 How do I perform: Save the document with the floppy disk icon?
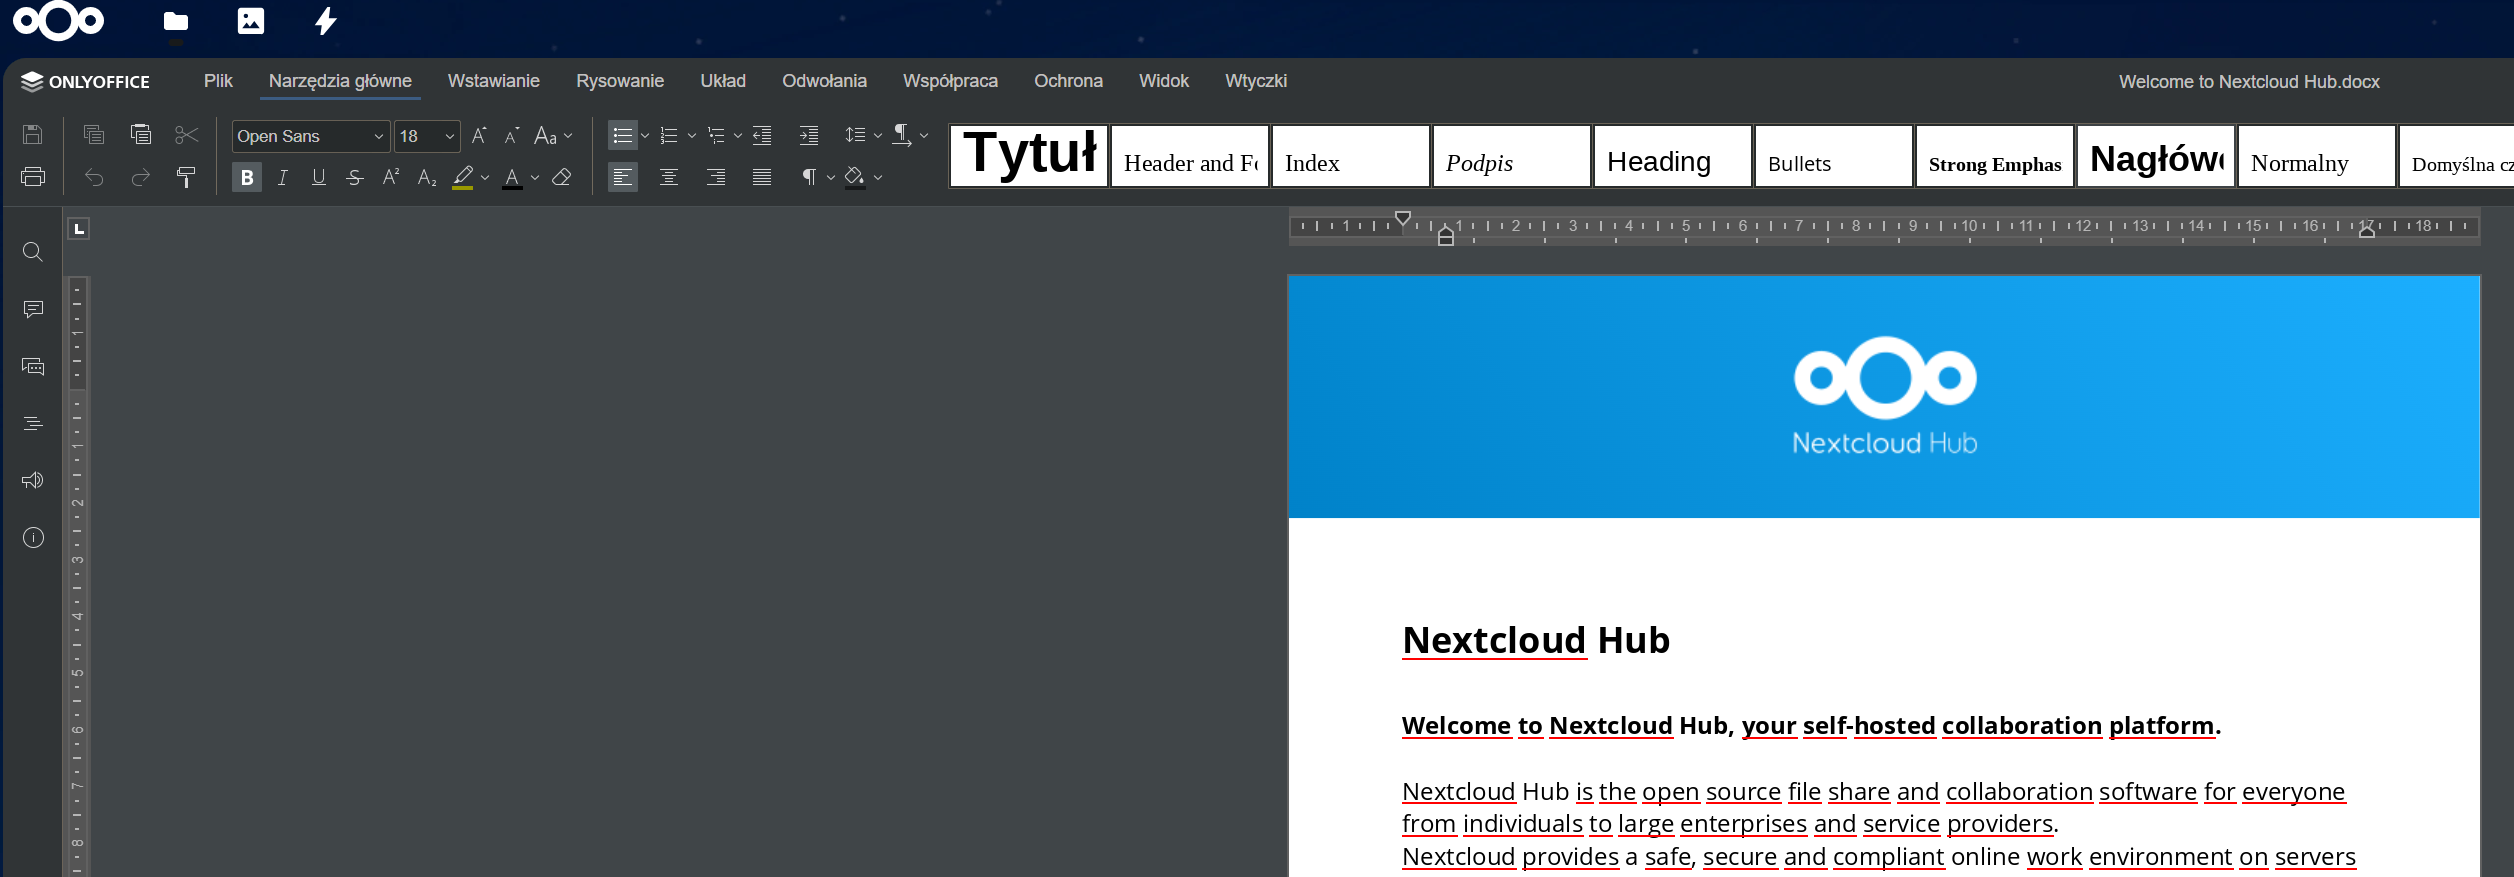[x=33, y=135]
